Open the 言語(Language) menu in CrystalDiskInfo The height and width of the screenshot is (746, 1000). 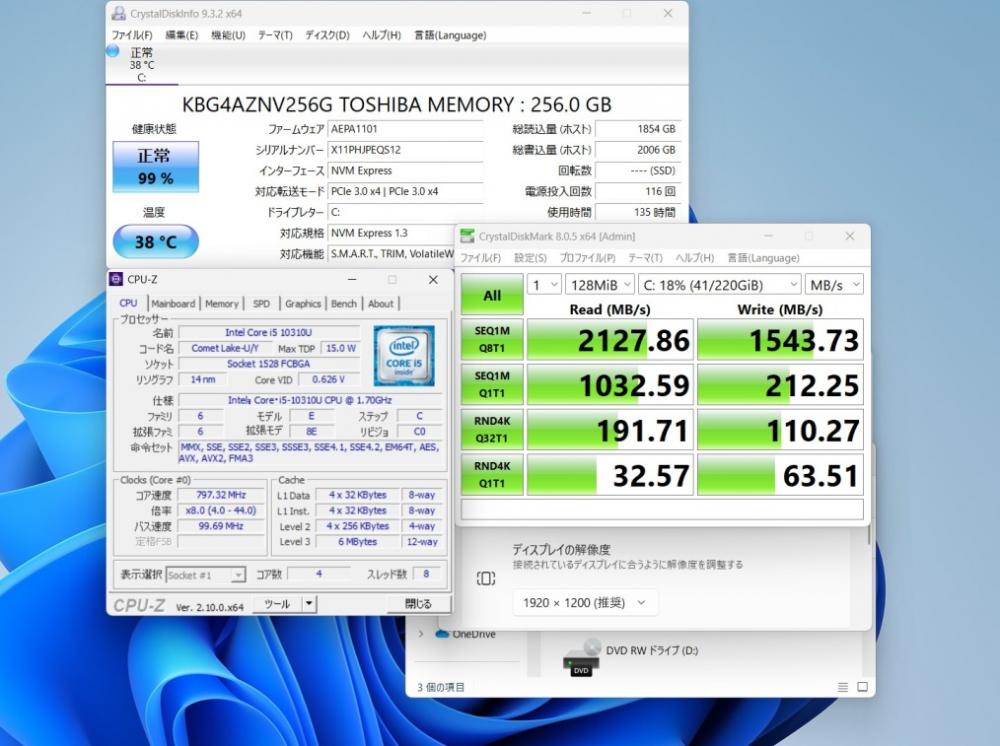450,35
